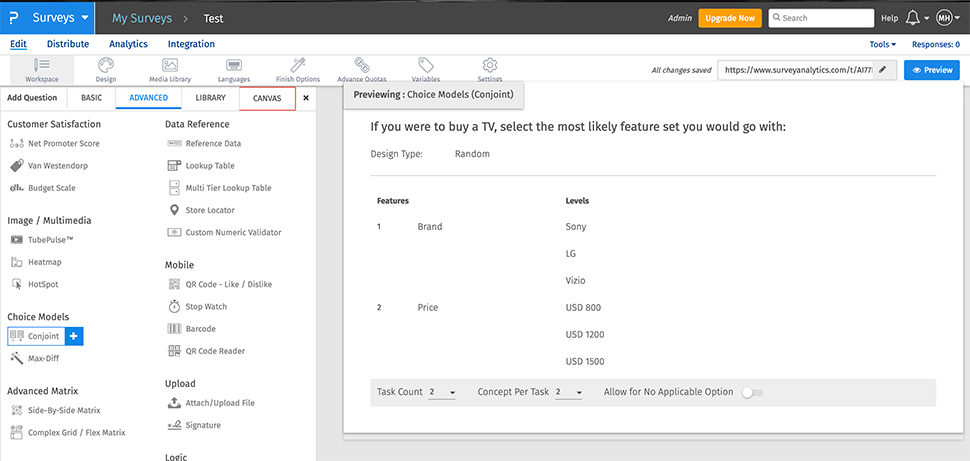Add a Complex Grid / Flex Matrix

click(x=67, y=433)
